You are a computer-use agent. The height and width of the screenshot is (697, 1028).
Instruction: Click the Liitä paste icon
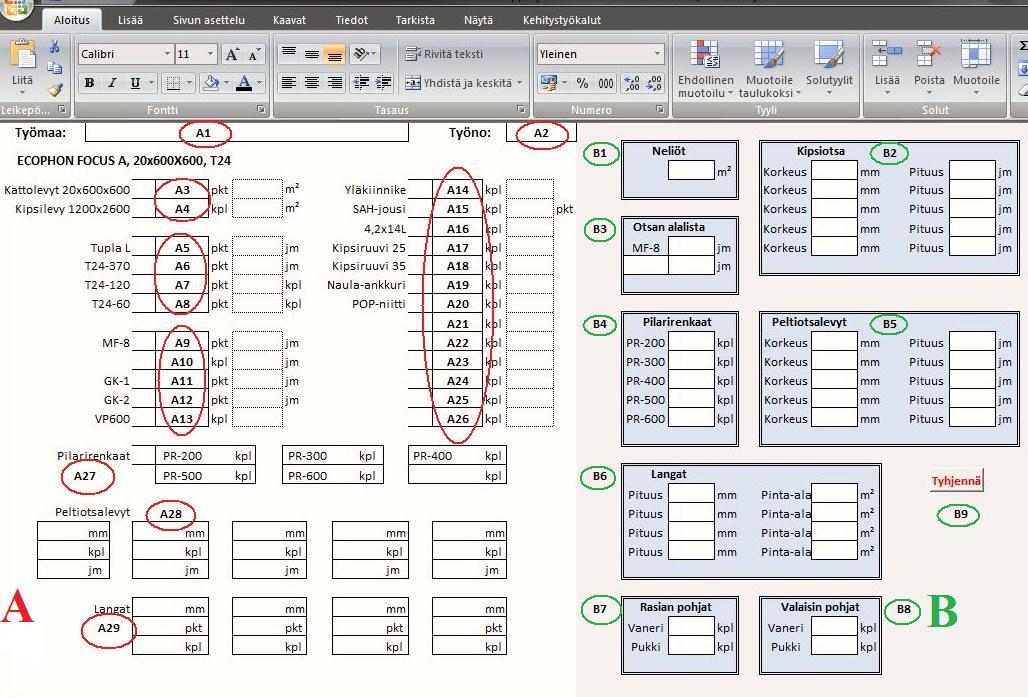point(22,56)
